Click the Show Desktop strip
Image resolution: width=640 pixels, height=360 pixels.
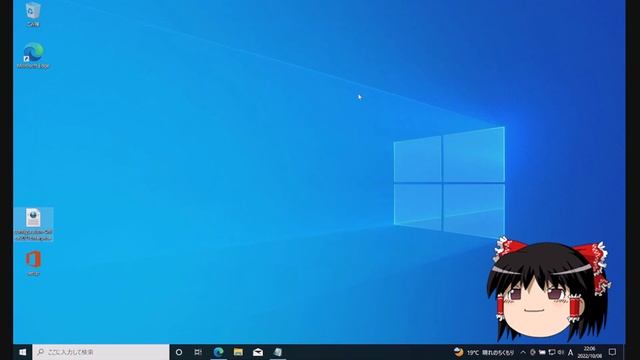click(x=624, y=352)
